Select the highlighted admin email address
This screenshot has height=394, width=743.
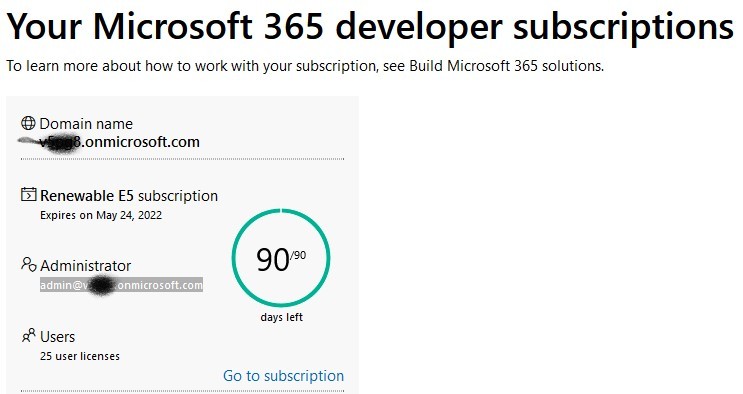coord(121,285)
